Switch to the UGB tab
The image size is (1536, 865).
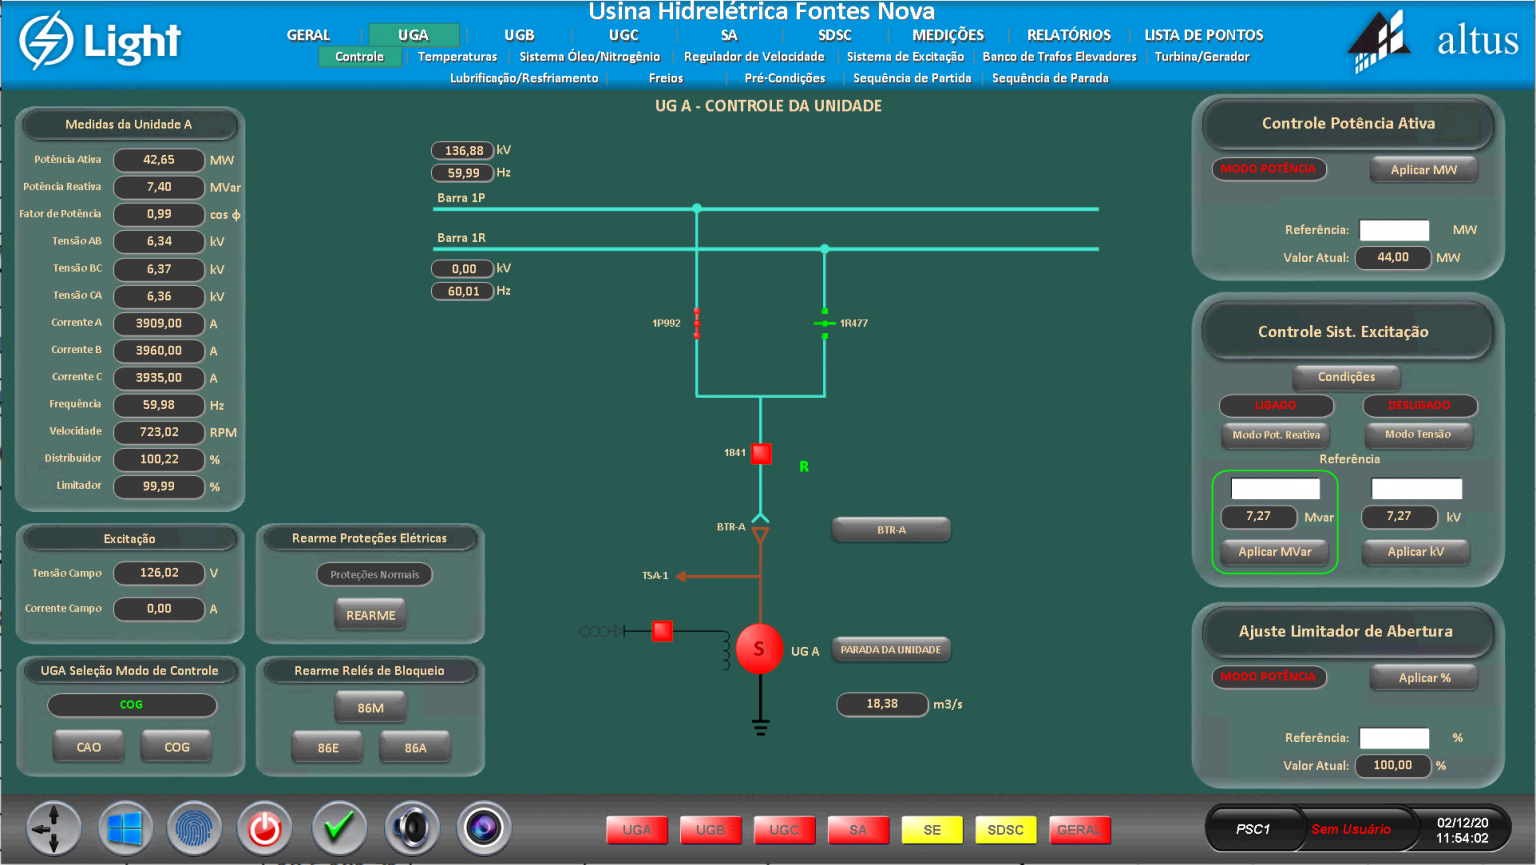click(x=519, y=34)
